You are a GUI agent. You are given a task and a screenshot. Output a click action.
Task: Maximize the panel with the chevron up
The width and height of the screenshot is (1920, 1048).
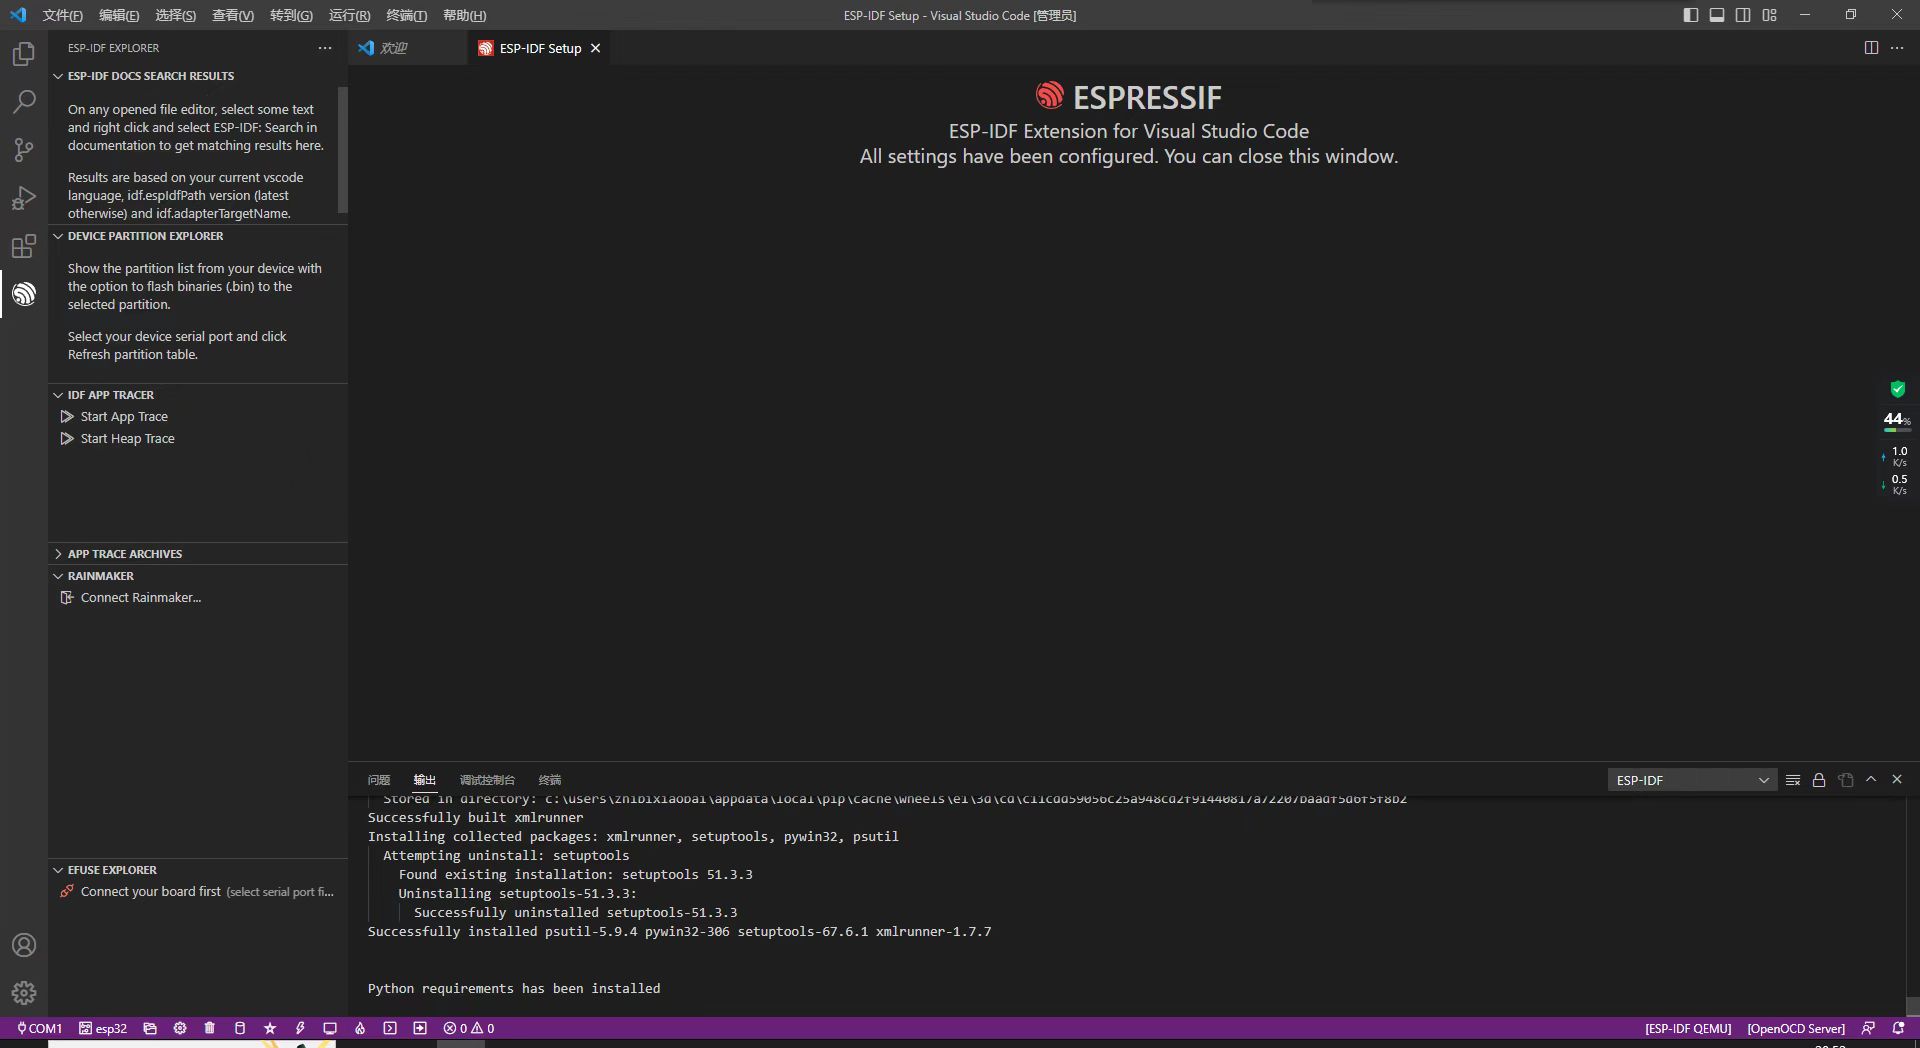pyautogui.click(x=1871, y=780)
